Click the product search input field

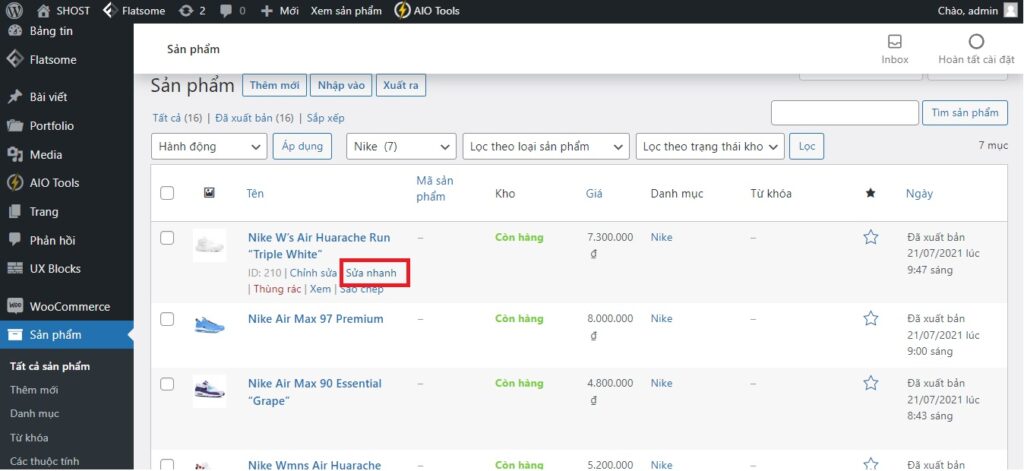[x=844, y=113]
